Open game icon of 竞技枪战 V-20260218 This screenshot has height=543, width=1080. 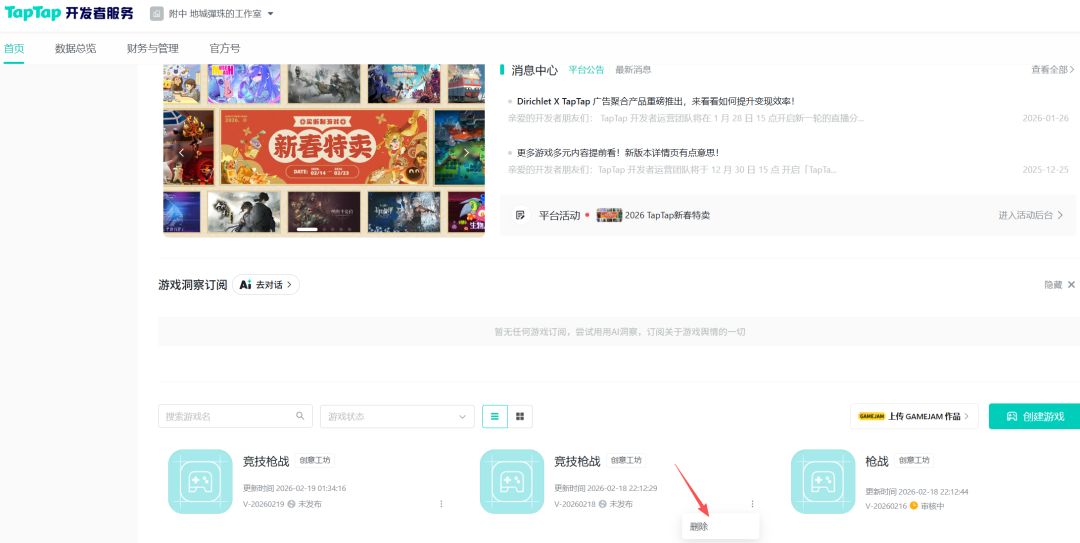tap(512, 481)
